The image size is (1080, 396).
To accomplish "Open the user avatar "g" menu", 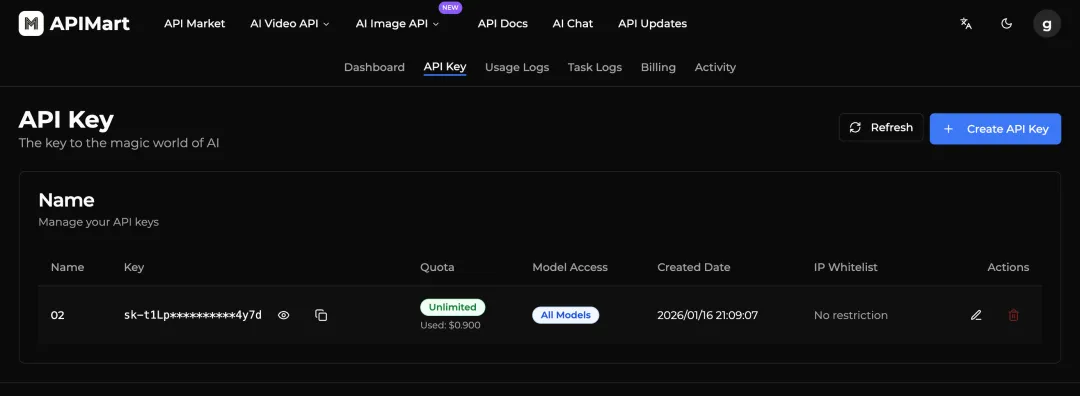I will click(x=1046, y=24).
